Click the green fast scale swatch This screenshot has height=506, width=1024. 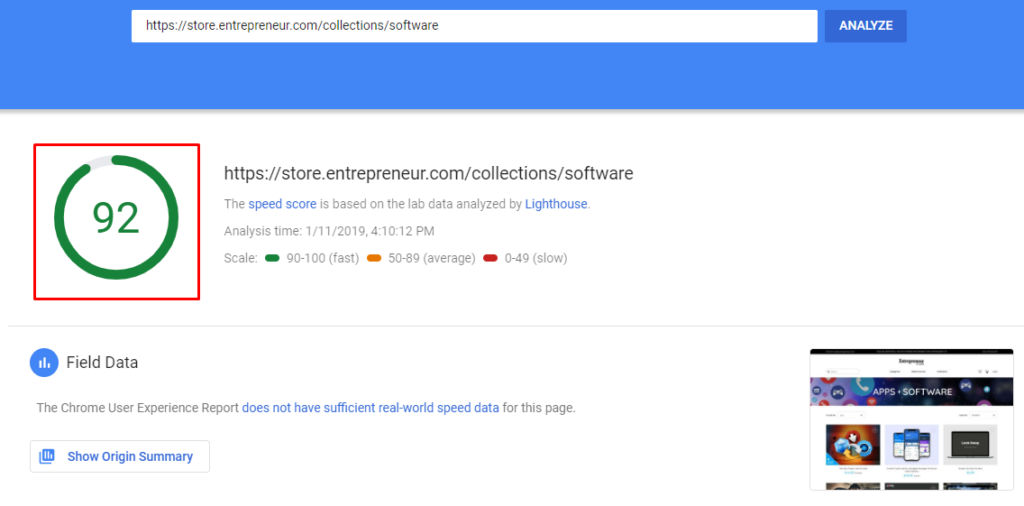point(272,259)
